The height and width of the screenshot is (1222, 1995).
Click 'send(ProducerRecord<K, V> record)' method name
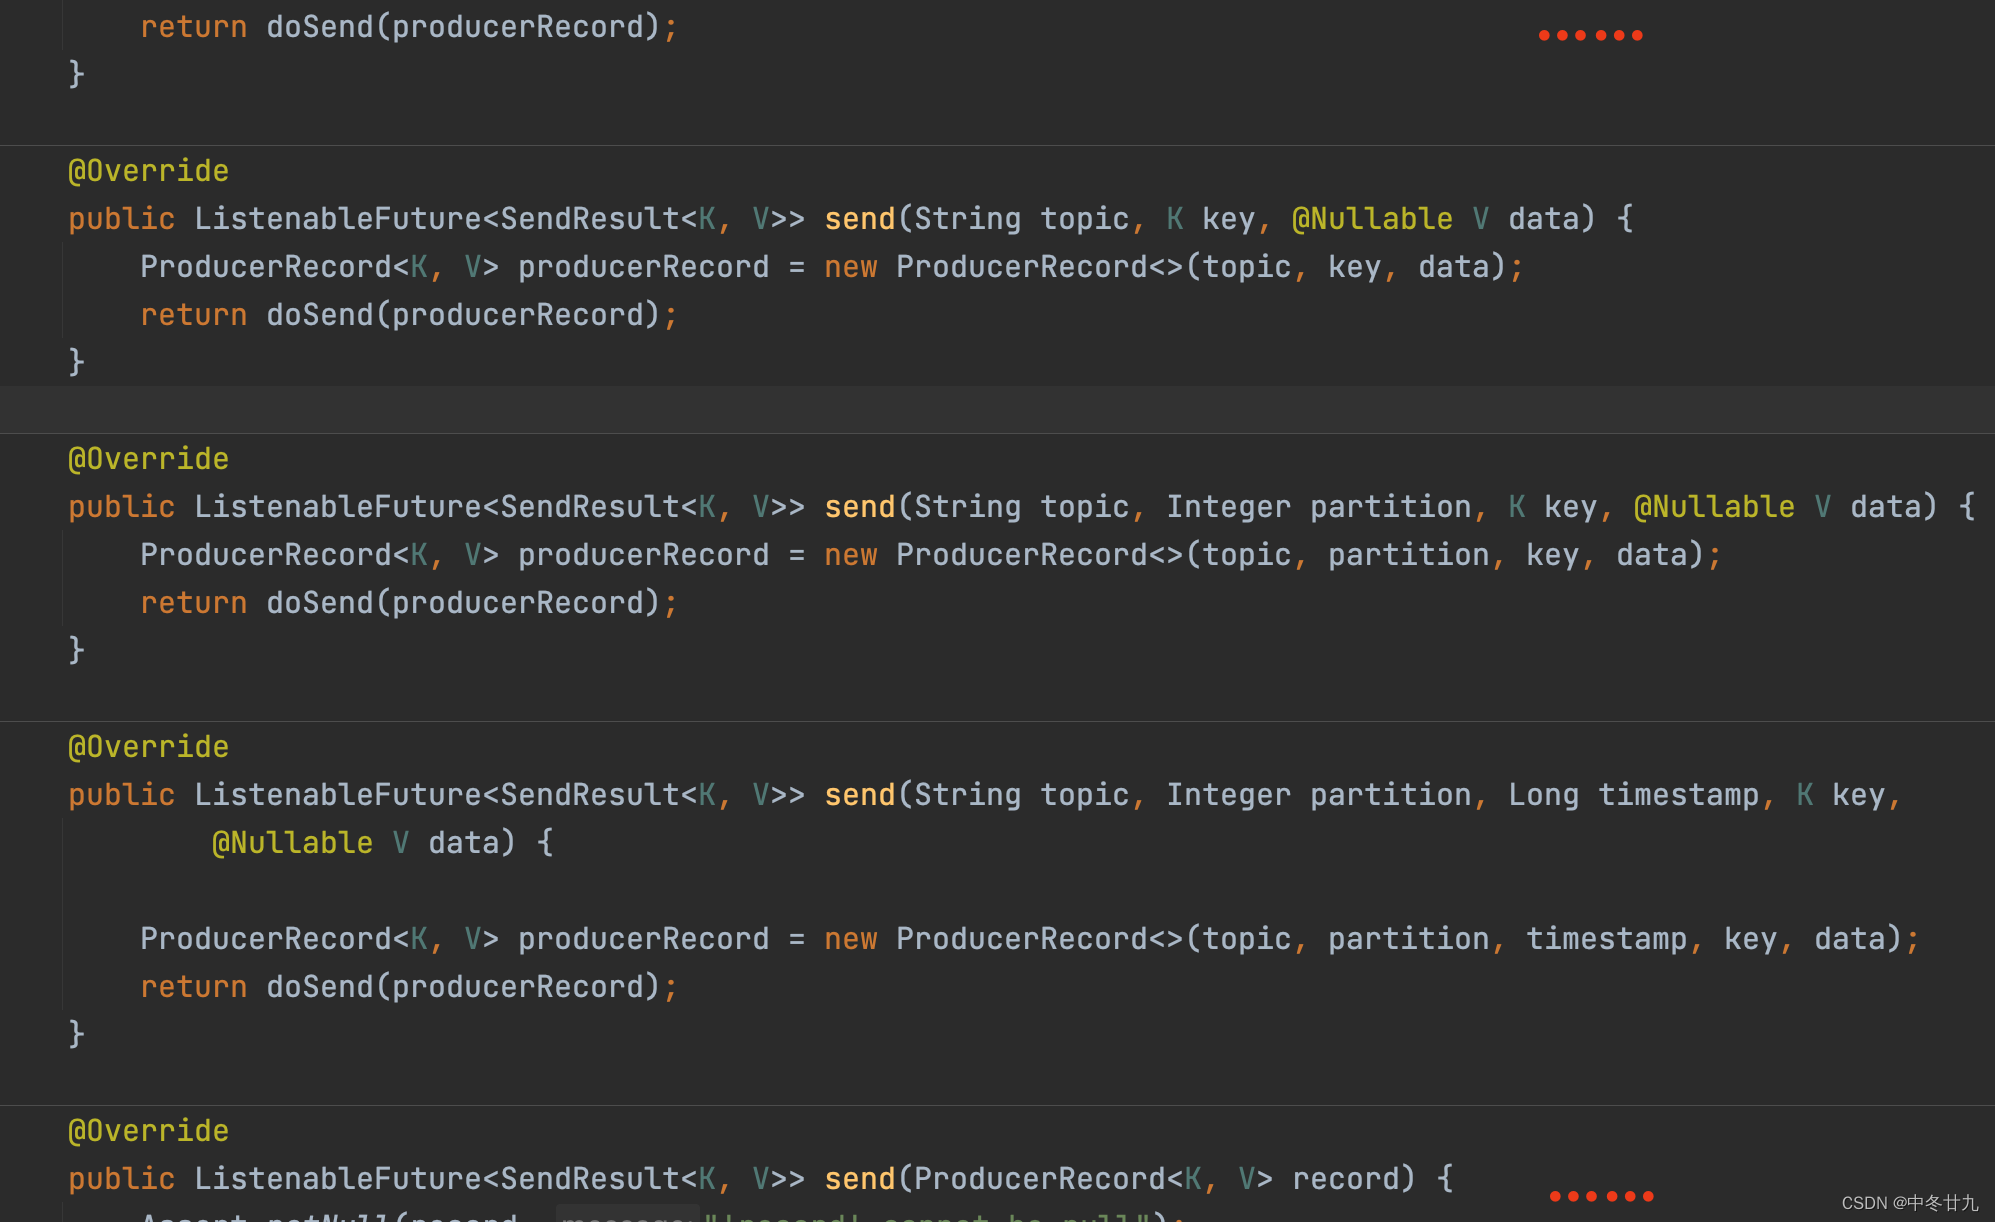point(859,1179)
